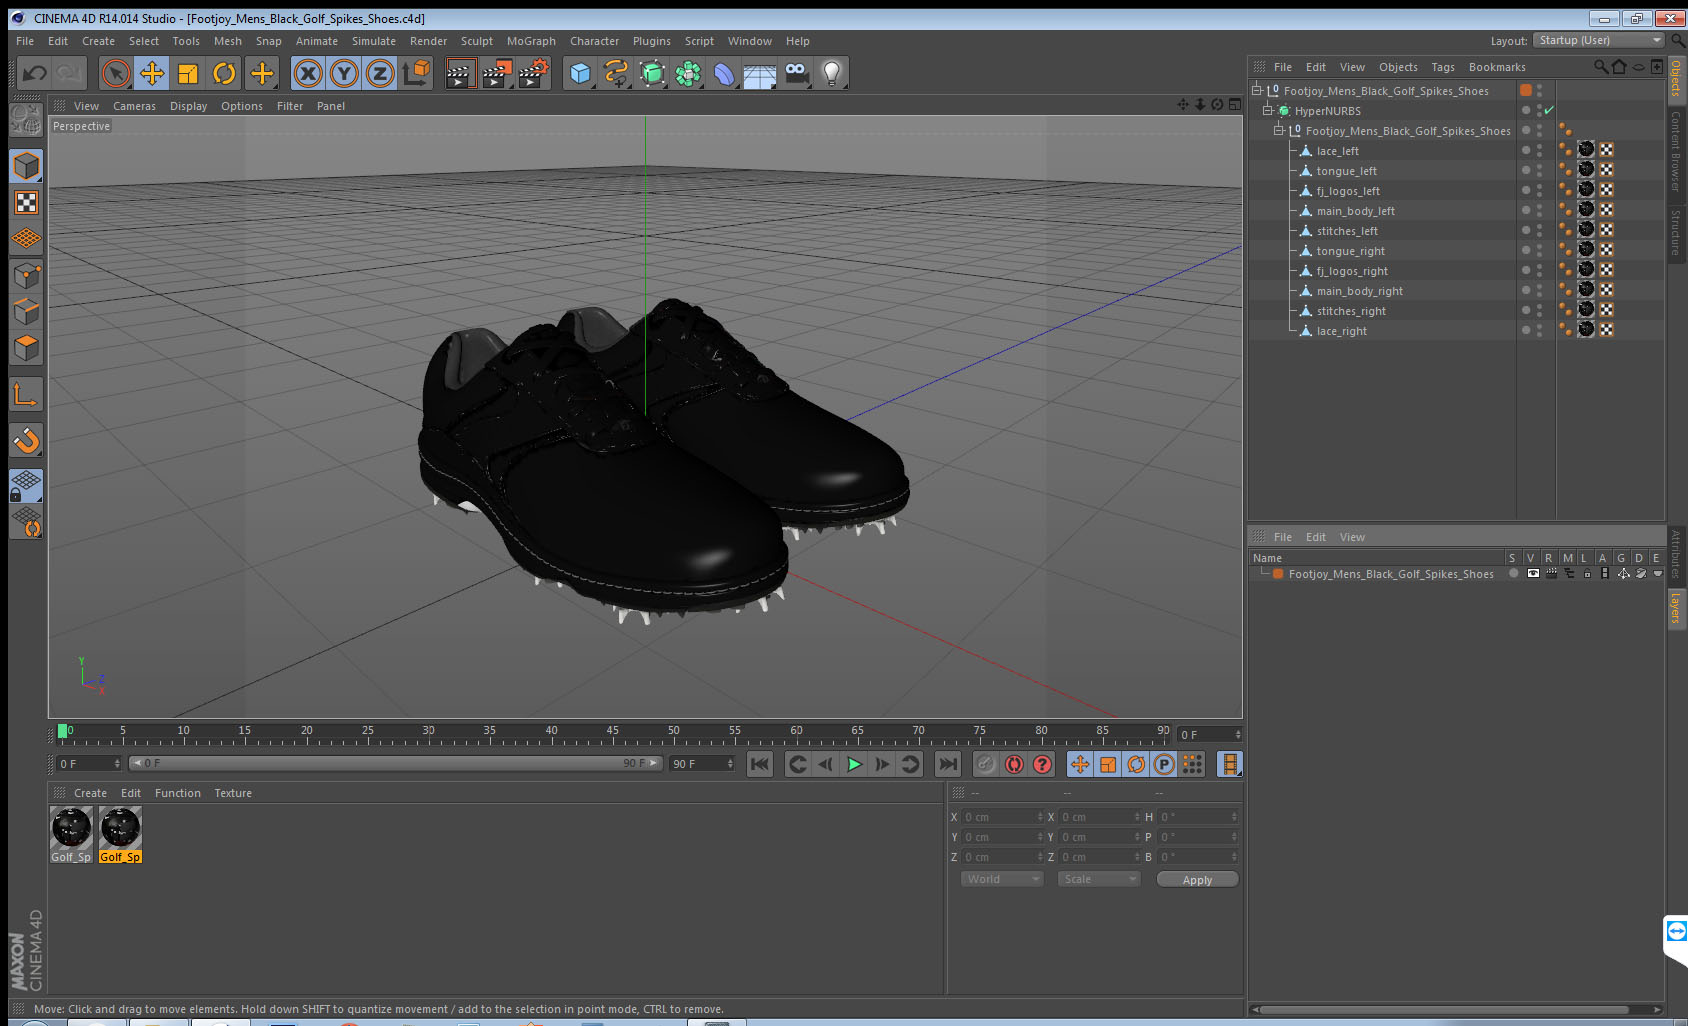Click timeline preview range slider bar
1688x1026 pixels.
395,763
